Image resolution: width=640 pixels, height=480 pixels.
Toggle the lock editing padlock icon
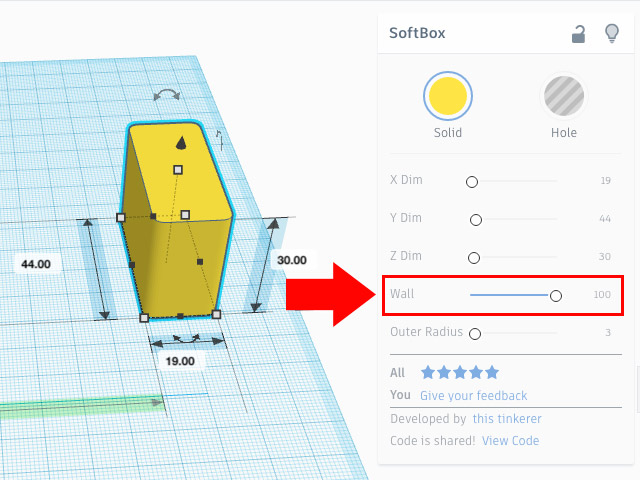click(578, 34)
